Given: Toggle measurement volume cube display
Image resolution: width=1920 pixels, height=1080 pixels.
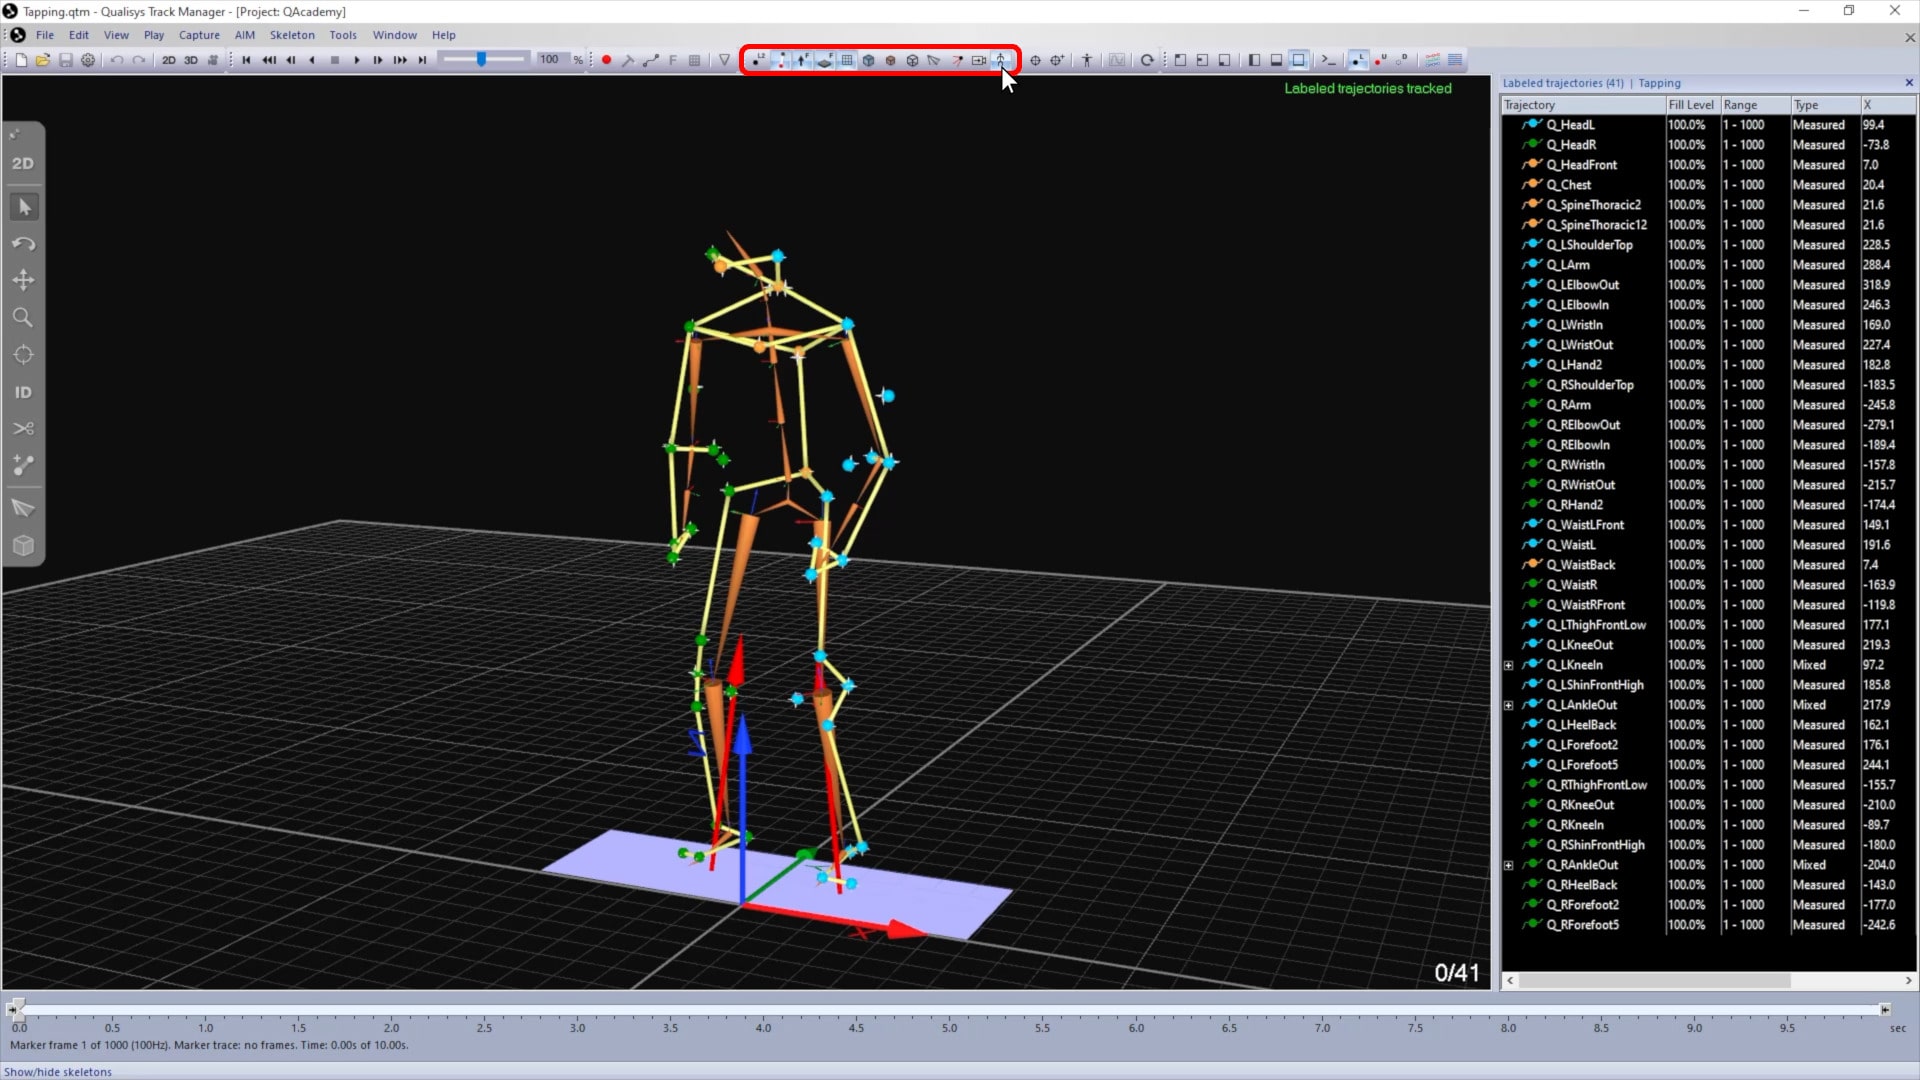Looking at the screenshot, I should (868, 60).
